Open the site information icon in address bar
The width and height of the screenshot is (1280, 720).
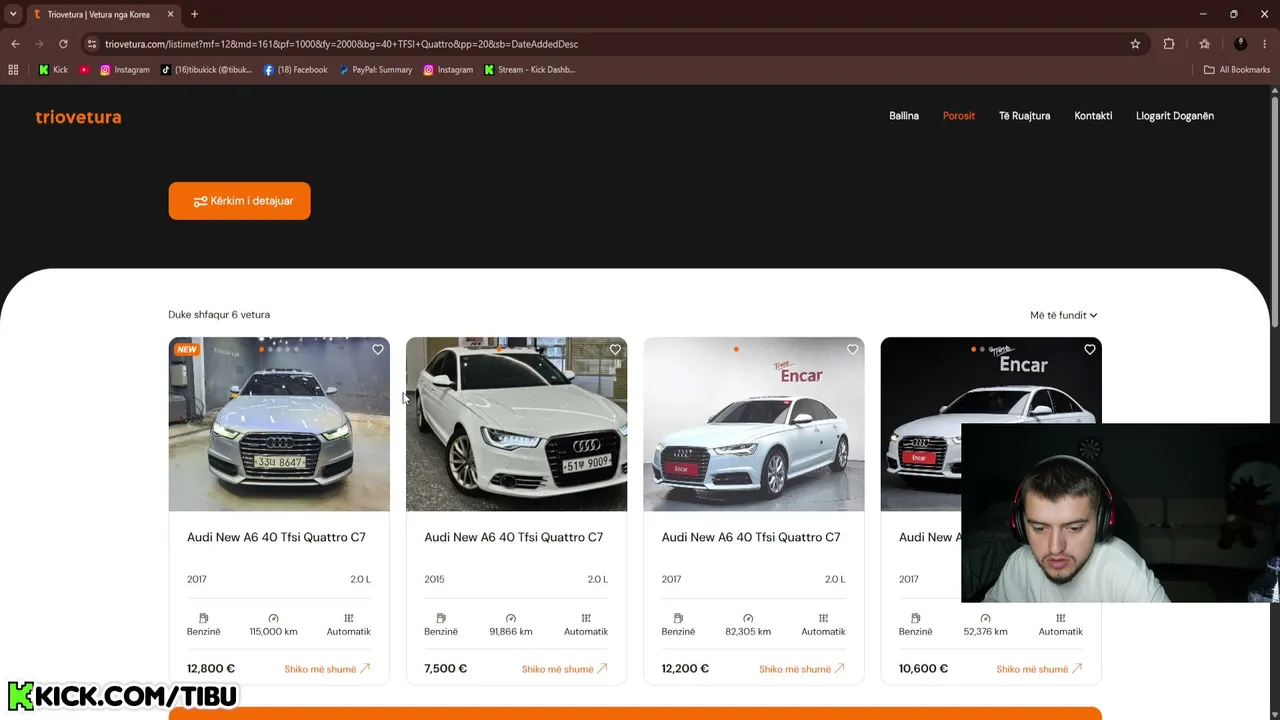coord(91,44)
